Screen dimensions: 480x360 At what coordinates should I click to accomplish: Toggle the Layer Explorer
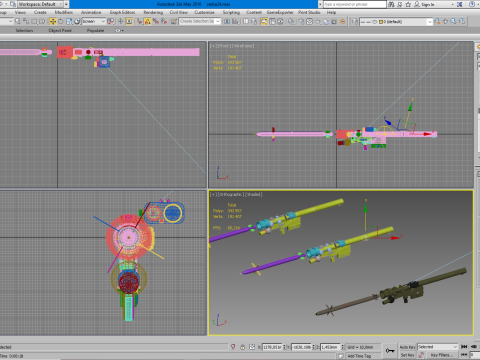point(254,21)
